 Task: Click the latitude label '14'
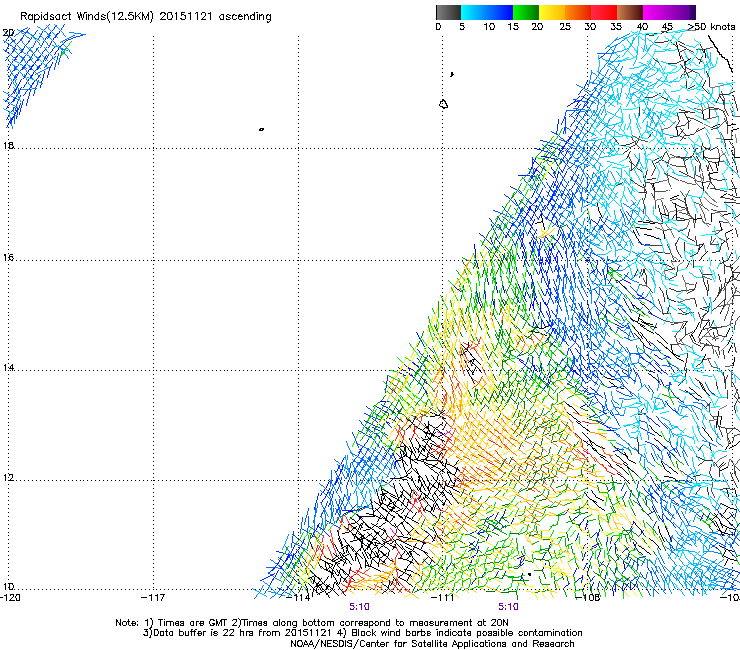coord(8,367)
